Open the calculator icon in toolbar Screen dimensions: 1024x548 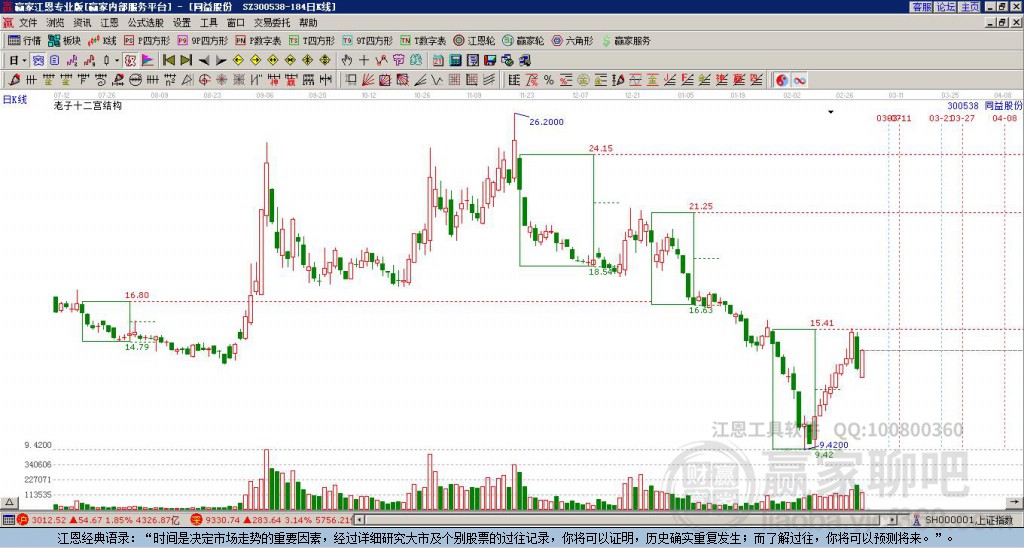pos(456,60)
